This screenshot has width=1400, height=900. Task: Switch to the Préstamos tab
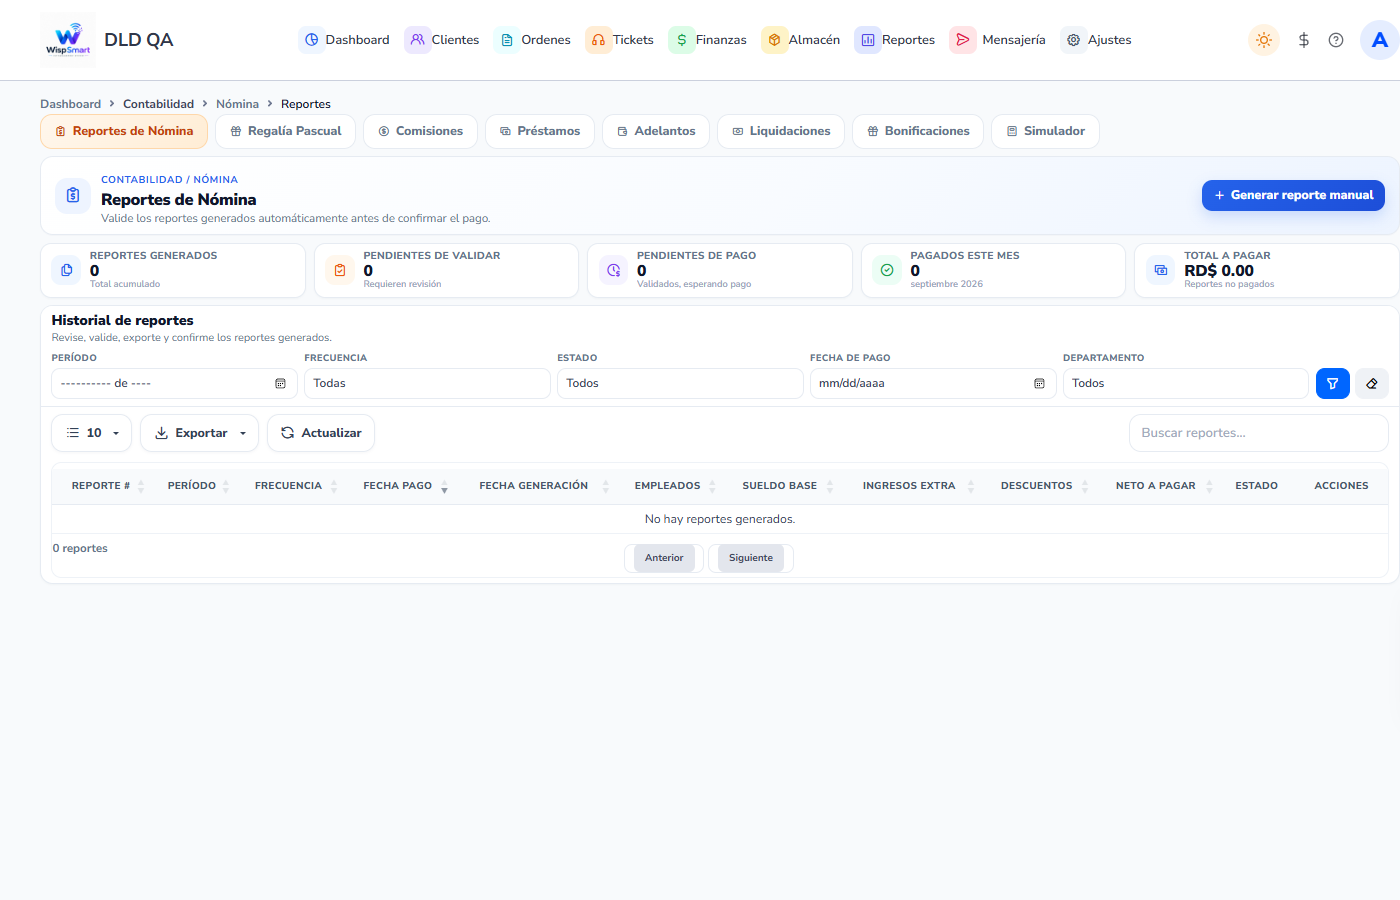pyautogui.click(x=540, y=131)
